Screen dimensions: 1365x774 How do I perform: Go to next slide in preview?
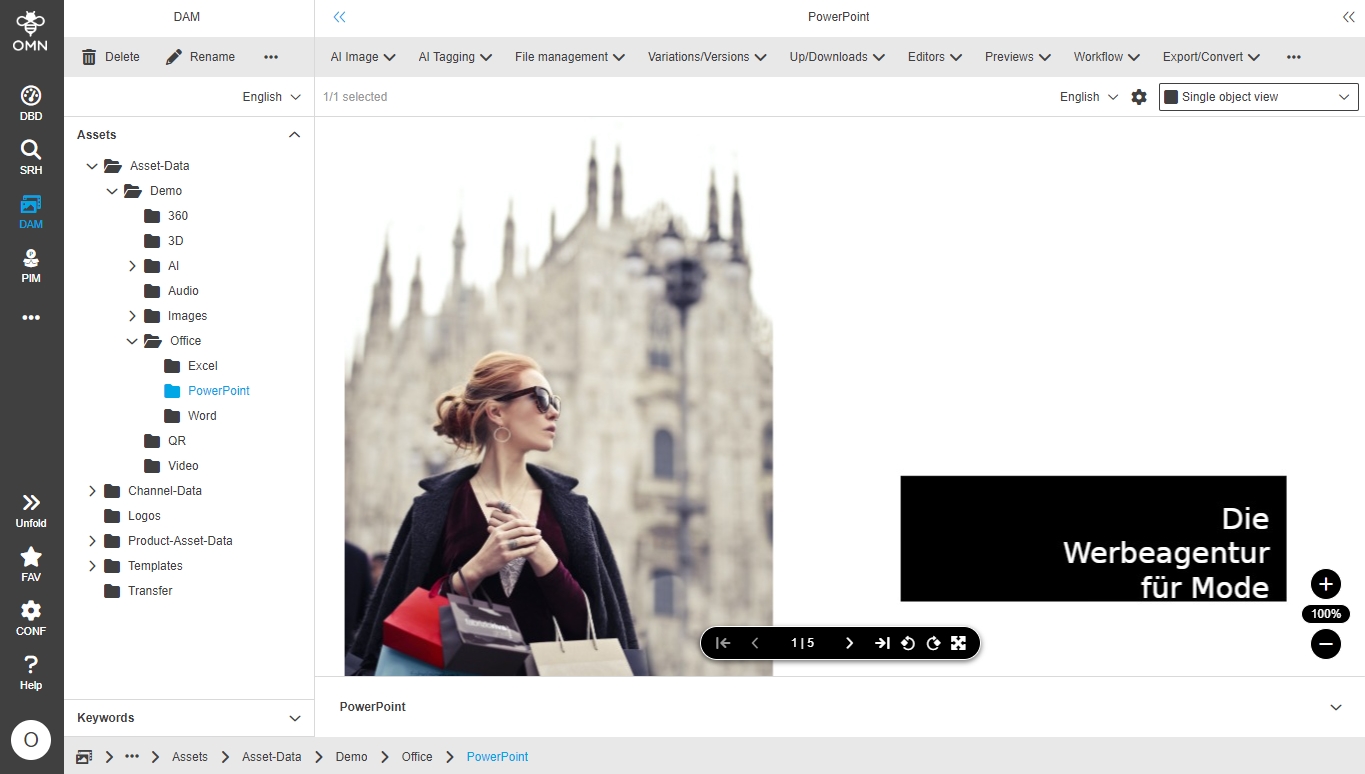tap(849, 643)
